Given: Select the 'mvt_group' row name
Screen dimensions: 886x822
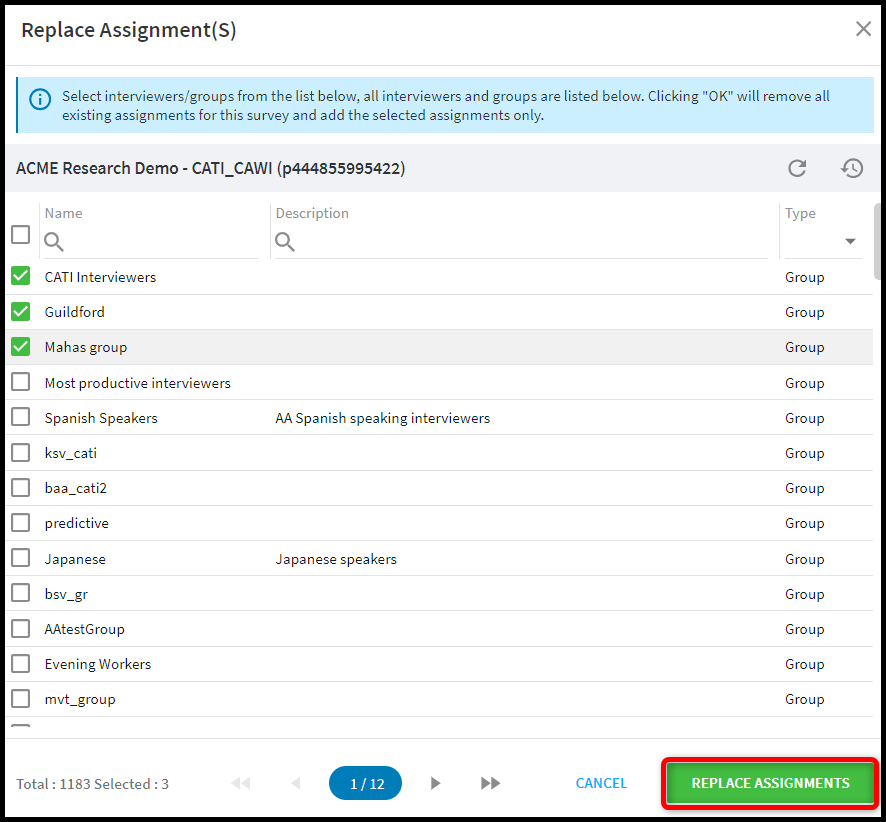Looking at the screenshot, I should point(80,699).
